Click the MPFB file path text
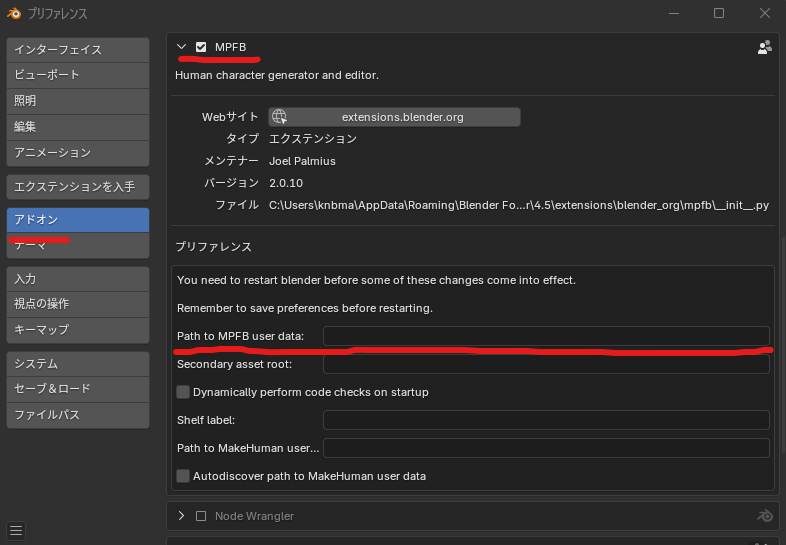786x545 pixels. point(519,205)
